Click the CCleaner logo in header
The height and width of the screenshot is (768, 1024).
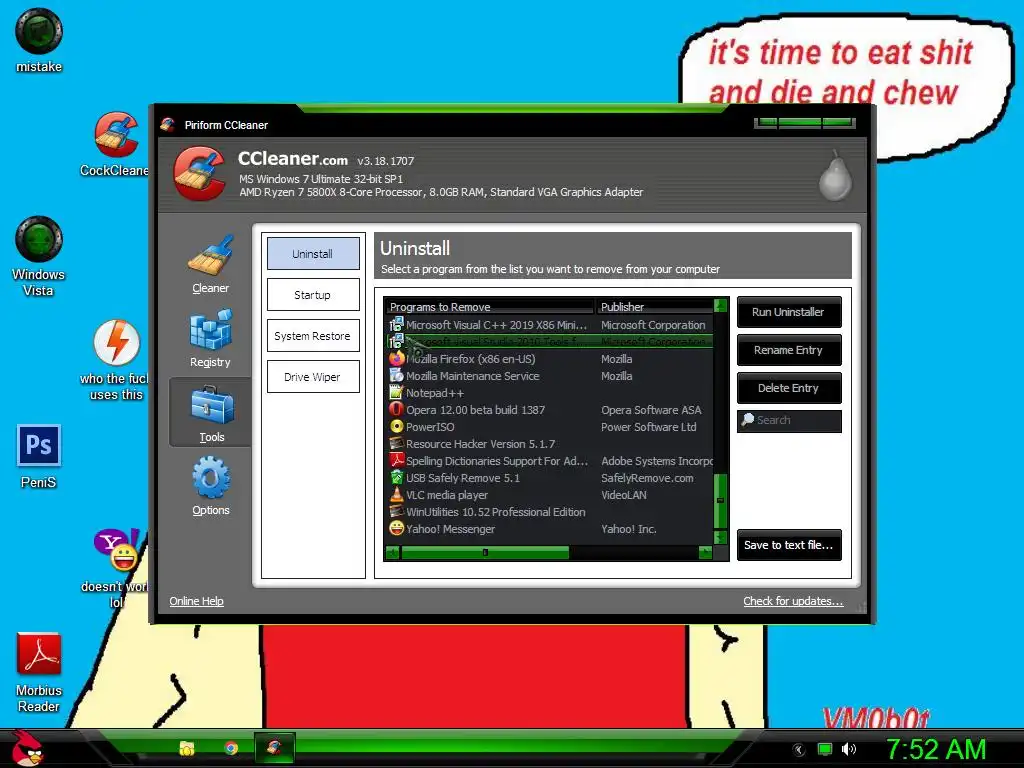[x=200, y=173]
